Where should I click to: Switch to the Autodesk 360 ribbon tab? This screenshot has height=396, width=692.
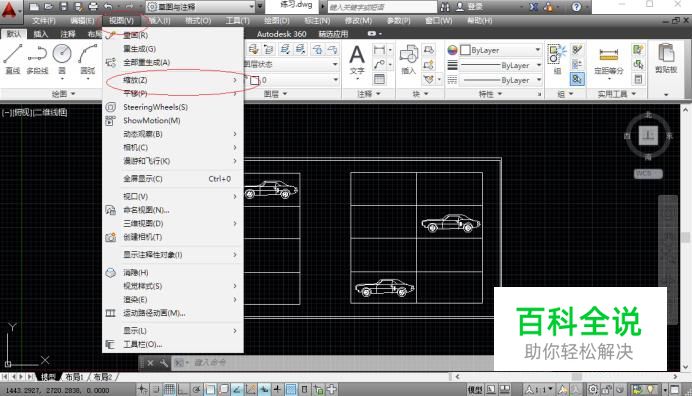(x=281, y=34)
